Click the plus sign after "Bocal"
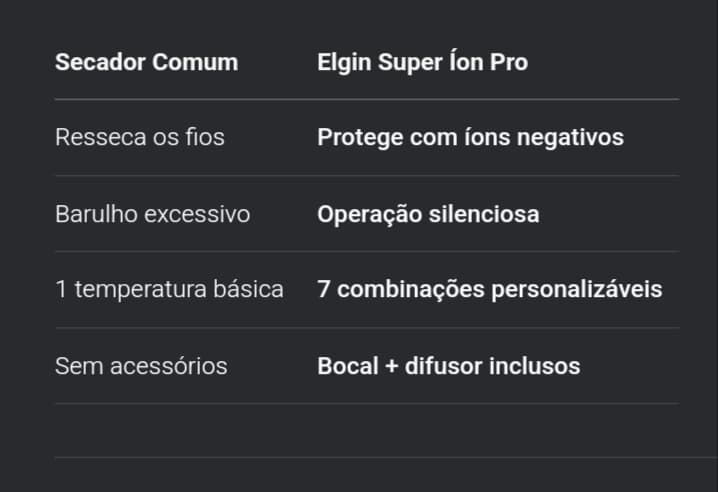Viewport: 718px width, 492px height. coord(392,366)
